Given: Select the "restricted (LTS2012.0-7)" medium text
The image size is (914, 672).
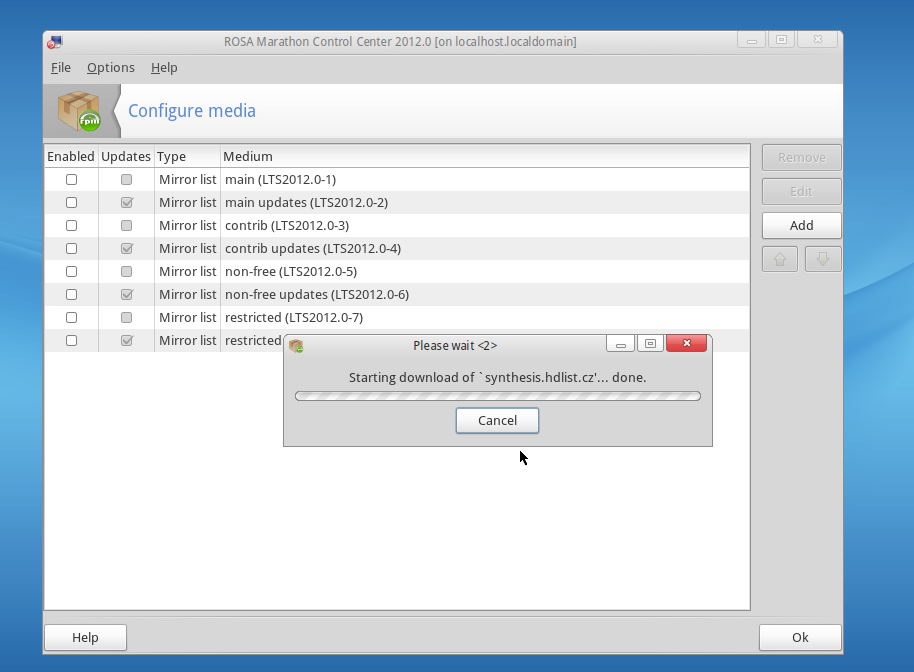Looking at the screenshot, I should [x=294, y=318].
